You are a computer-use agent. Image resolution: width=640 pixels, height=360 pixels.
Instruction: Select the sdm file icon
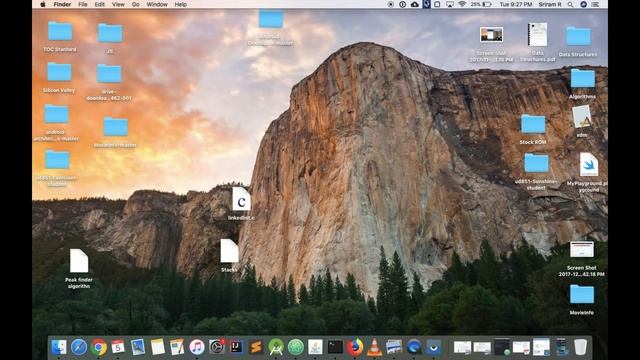click(x=582, y=117)
